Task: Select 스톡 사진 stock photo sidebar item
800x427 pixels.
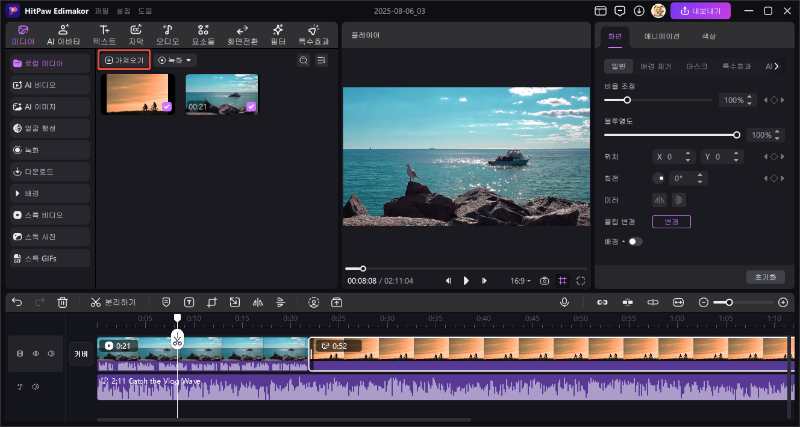Action: [x=49, y=237]
